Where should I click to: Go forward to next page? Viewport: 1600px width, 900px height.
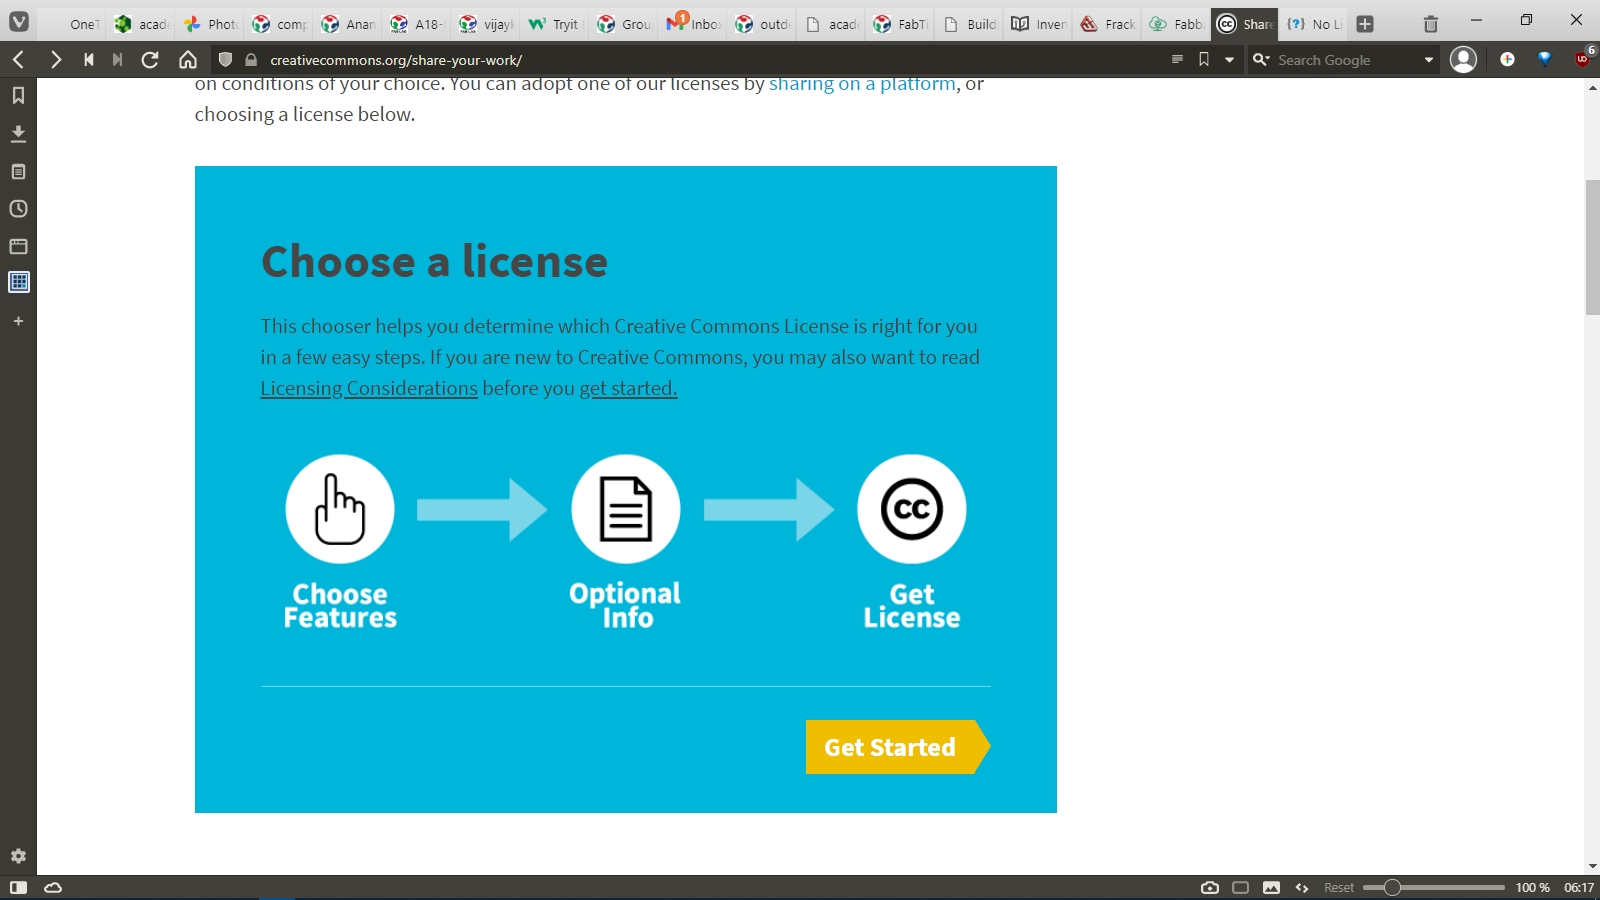pyautogui.click(x=56, y=60)
